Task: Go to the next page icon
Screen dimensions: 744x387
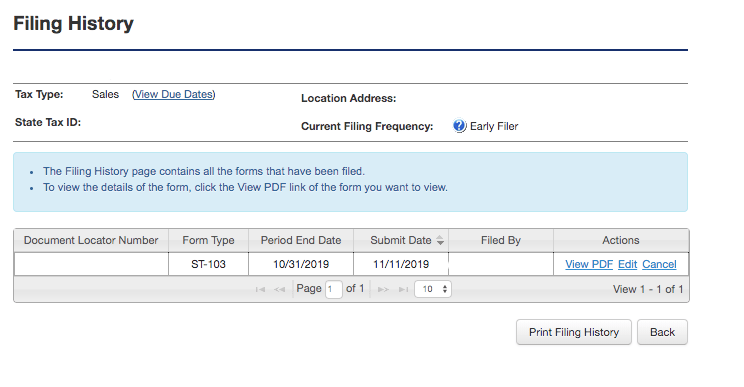Action: coord(383,289)
